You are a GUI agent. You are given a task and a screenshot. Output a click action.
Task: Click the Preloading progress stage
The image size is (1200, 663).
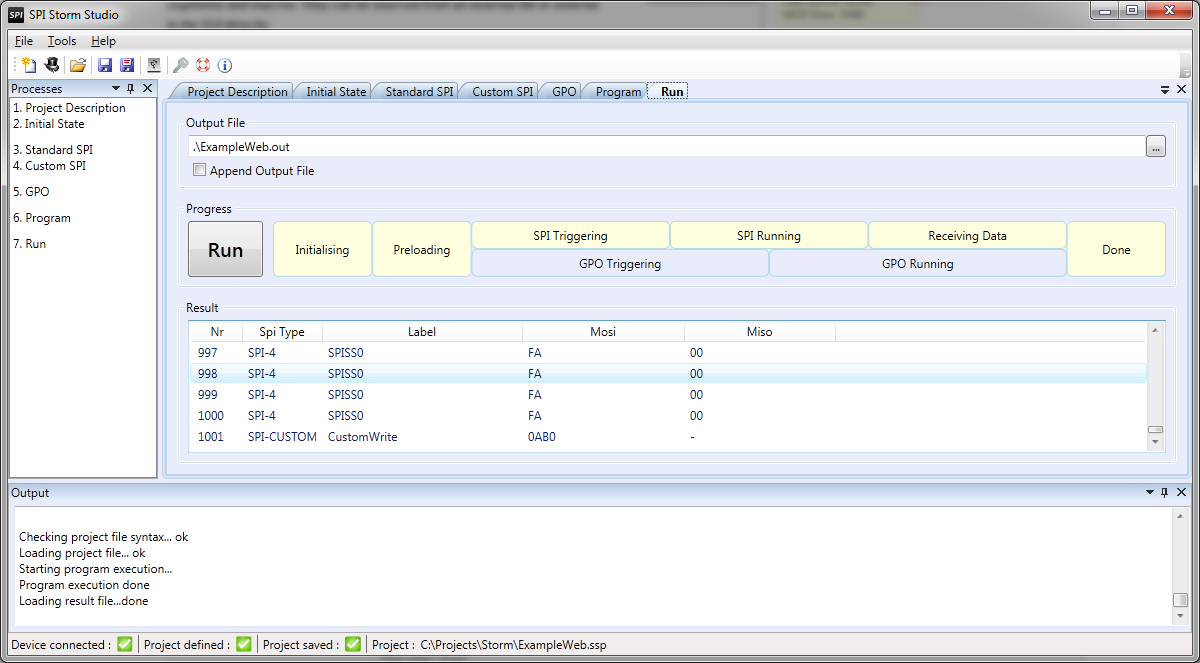coord(421,250)
